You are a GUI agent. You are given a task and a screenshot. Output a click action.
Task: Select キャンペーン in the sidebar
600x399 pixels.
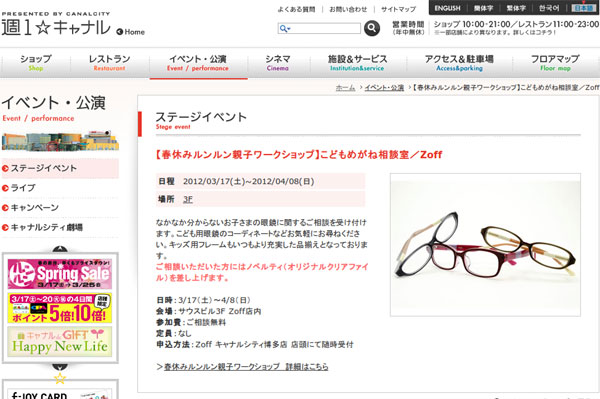click(x=60, y=208)
